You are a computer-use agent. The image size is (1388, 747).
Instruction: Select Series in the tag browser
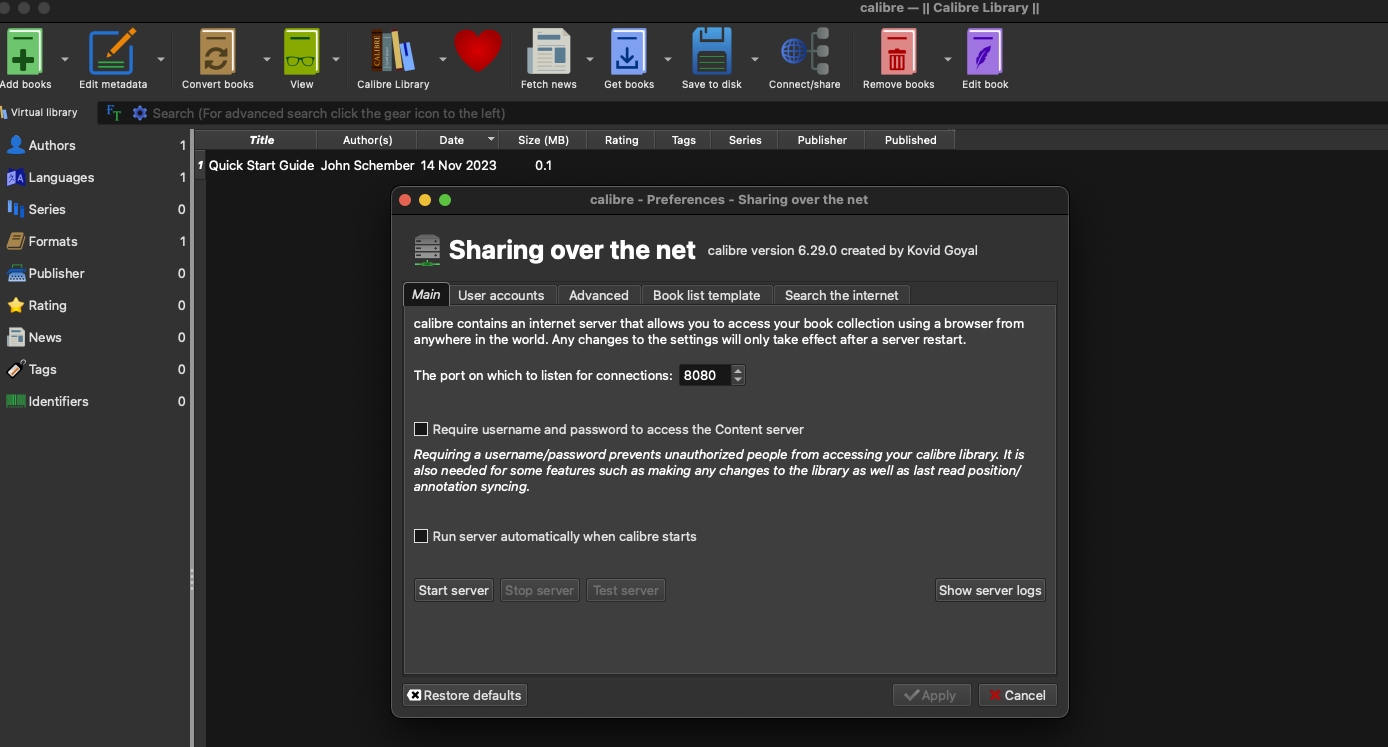click(94, 209)
